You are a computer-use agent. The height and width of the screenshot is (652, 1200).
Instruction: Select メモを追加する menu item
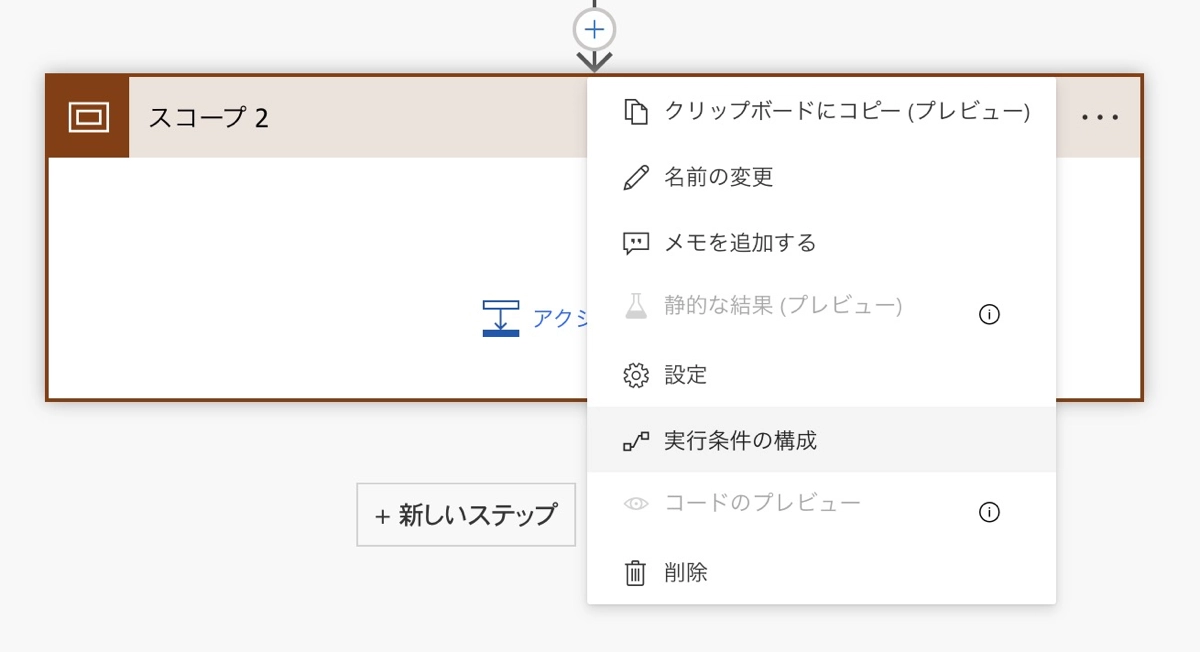point(740,243)
